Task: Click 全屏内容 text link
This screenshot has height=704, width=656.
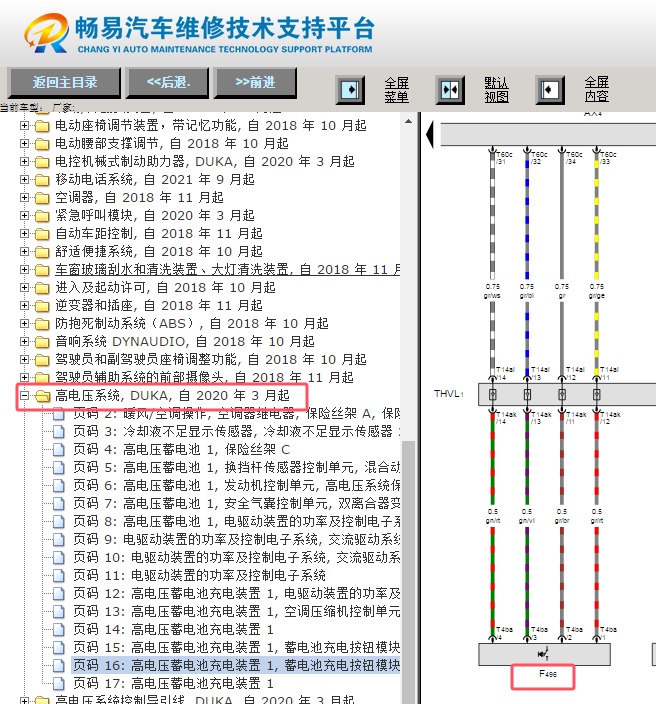Action: point(596,89)
